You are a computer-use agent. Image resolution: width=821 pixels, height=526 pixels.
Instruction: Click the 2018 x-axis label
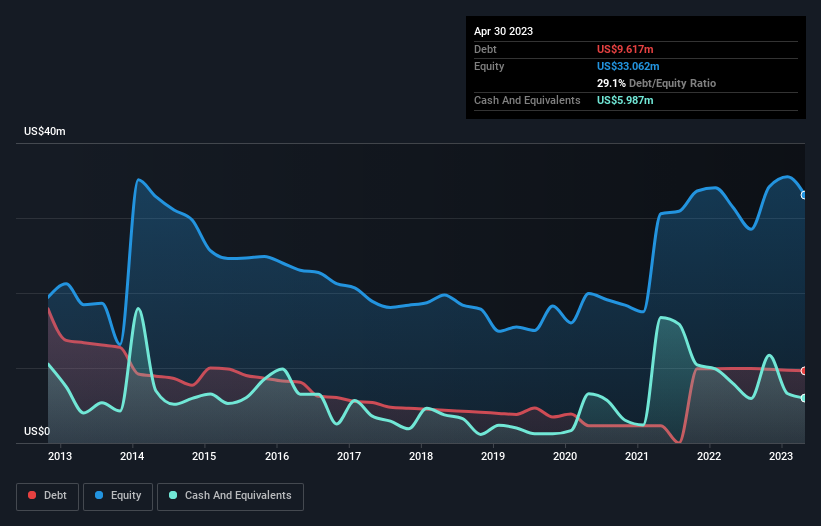tap(421, 456)
